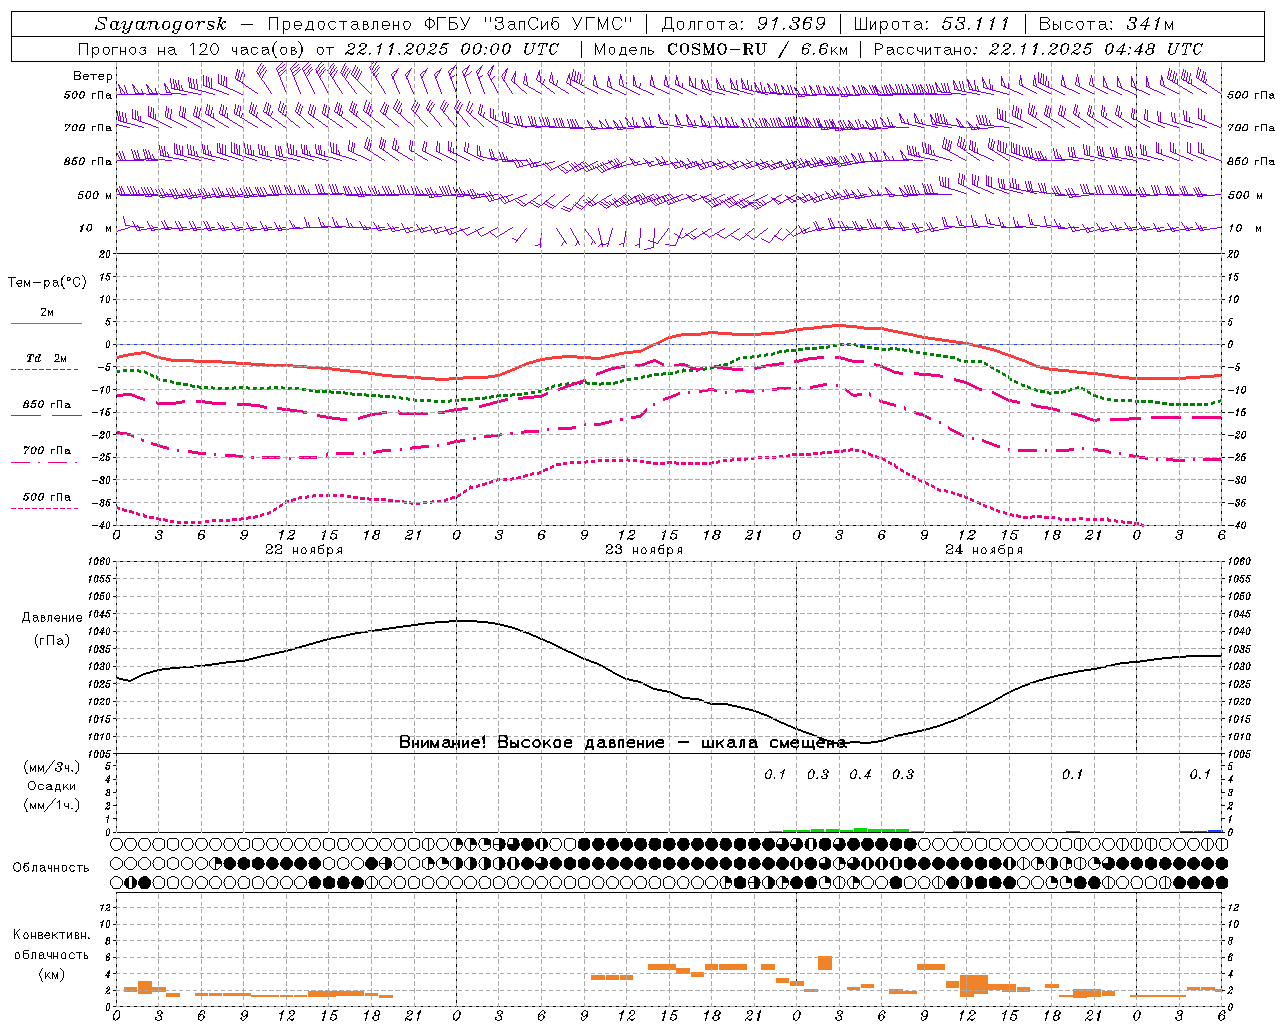Click the 'Ветер' wind section label
This screenshot has height=1024, width=1280.
(92, 76)
